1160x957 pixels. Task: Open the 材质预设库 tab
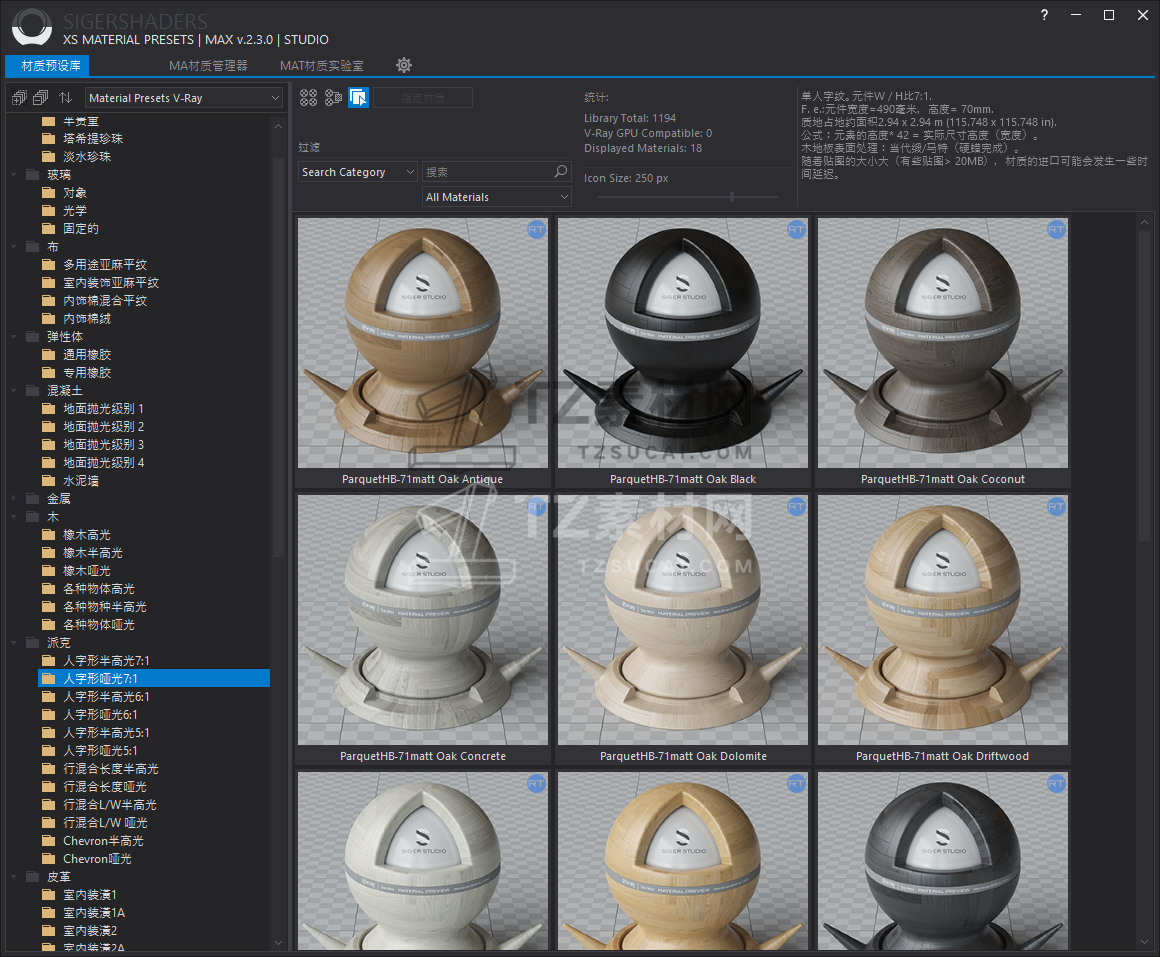point(47,66)
